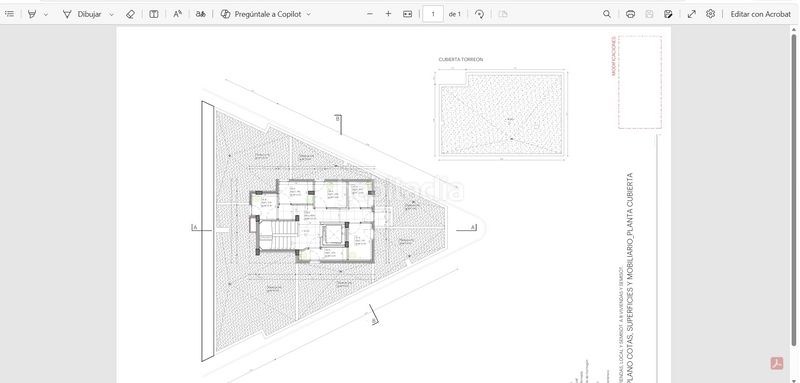800x383 pixels.
Task: Print the PDF document
Action: tap(630, 14)
